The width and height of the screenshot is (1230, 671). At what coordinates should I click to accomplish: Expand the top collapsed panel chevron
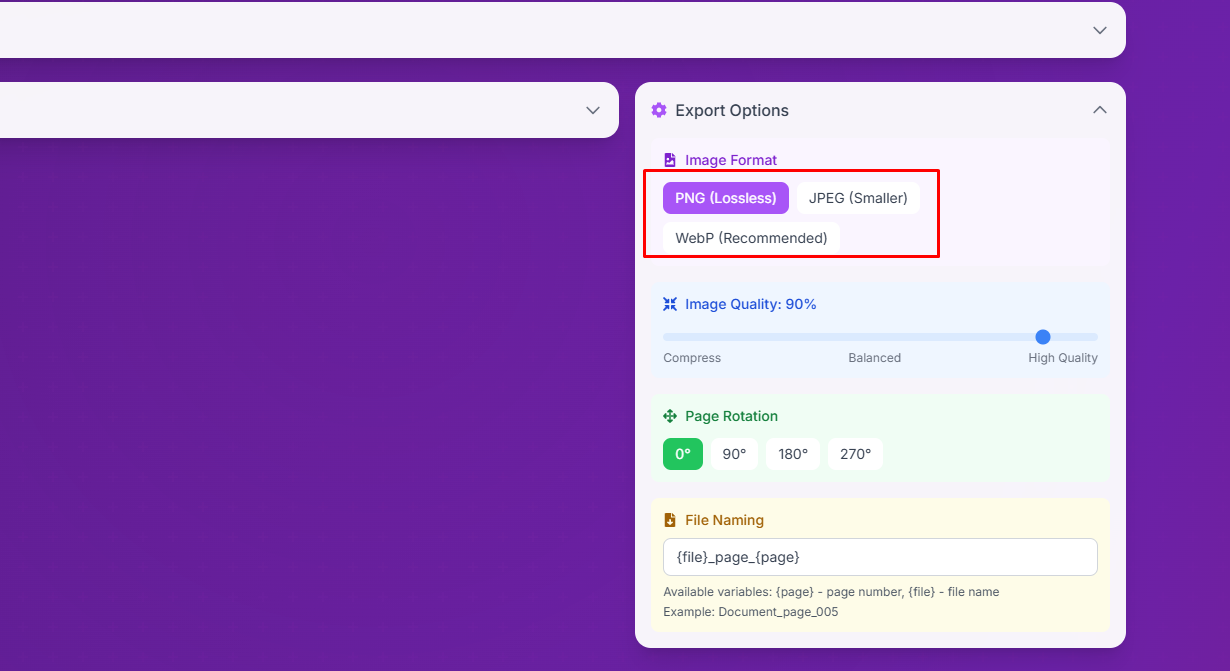click(1099, 30)
